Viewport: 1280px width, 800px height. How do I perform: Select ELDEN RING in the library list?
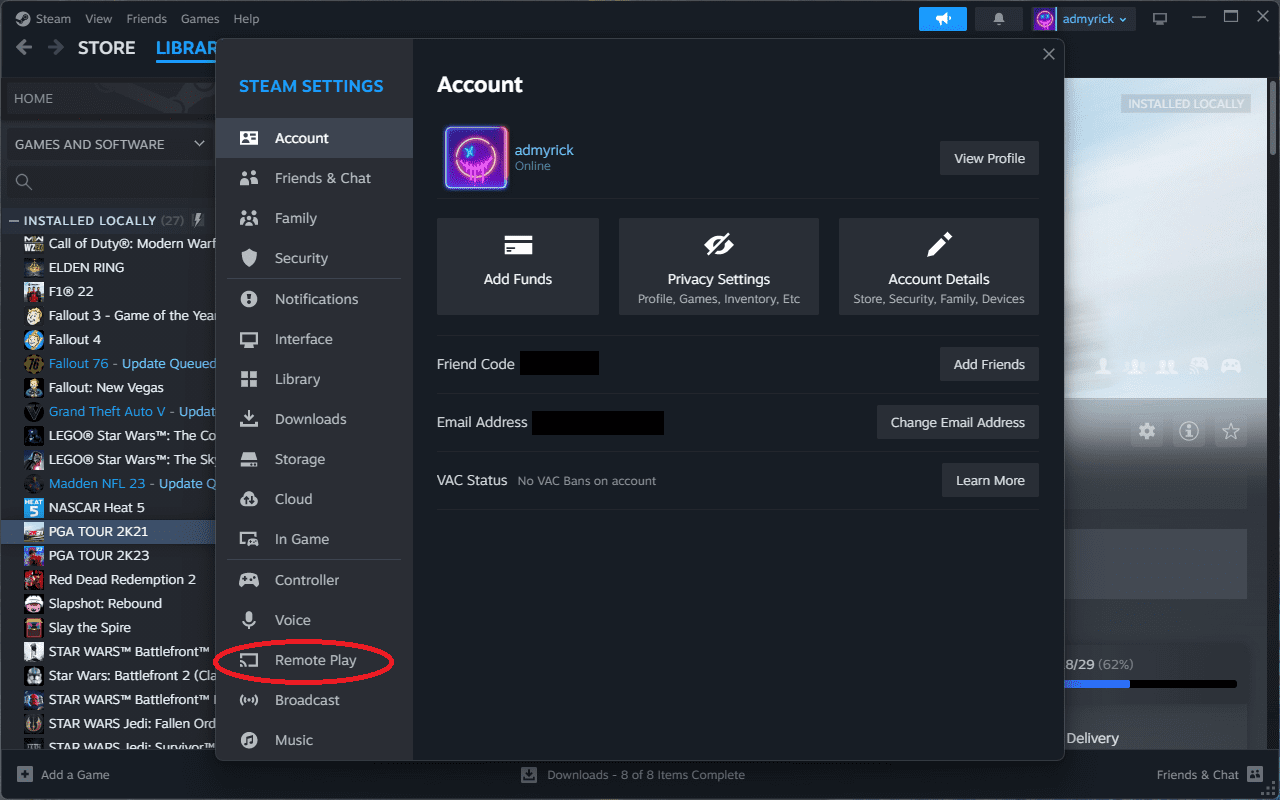tap(86, 267)
